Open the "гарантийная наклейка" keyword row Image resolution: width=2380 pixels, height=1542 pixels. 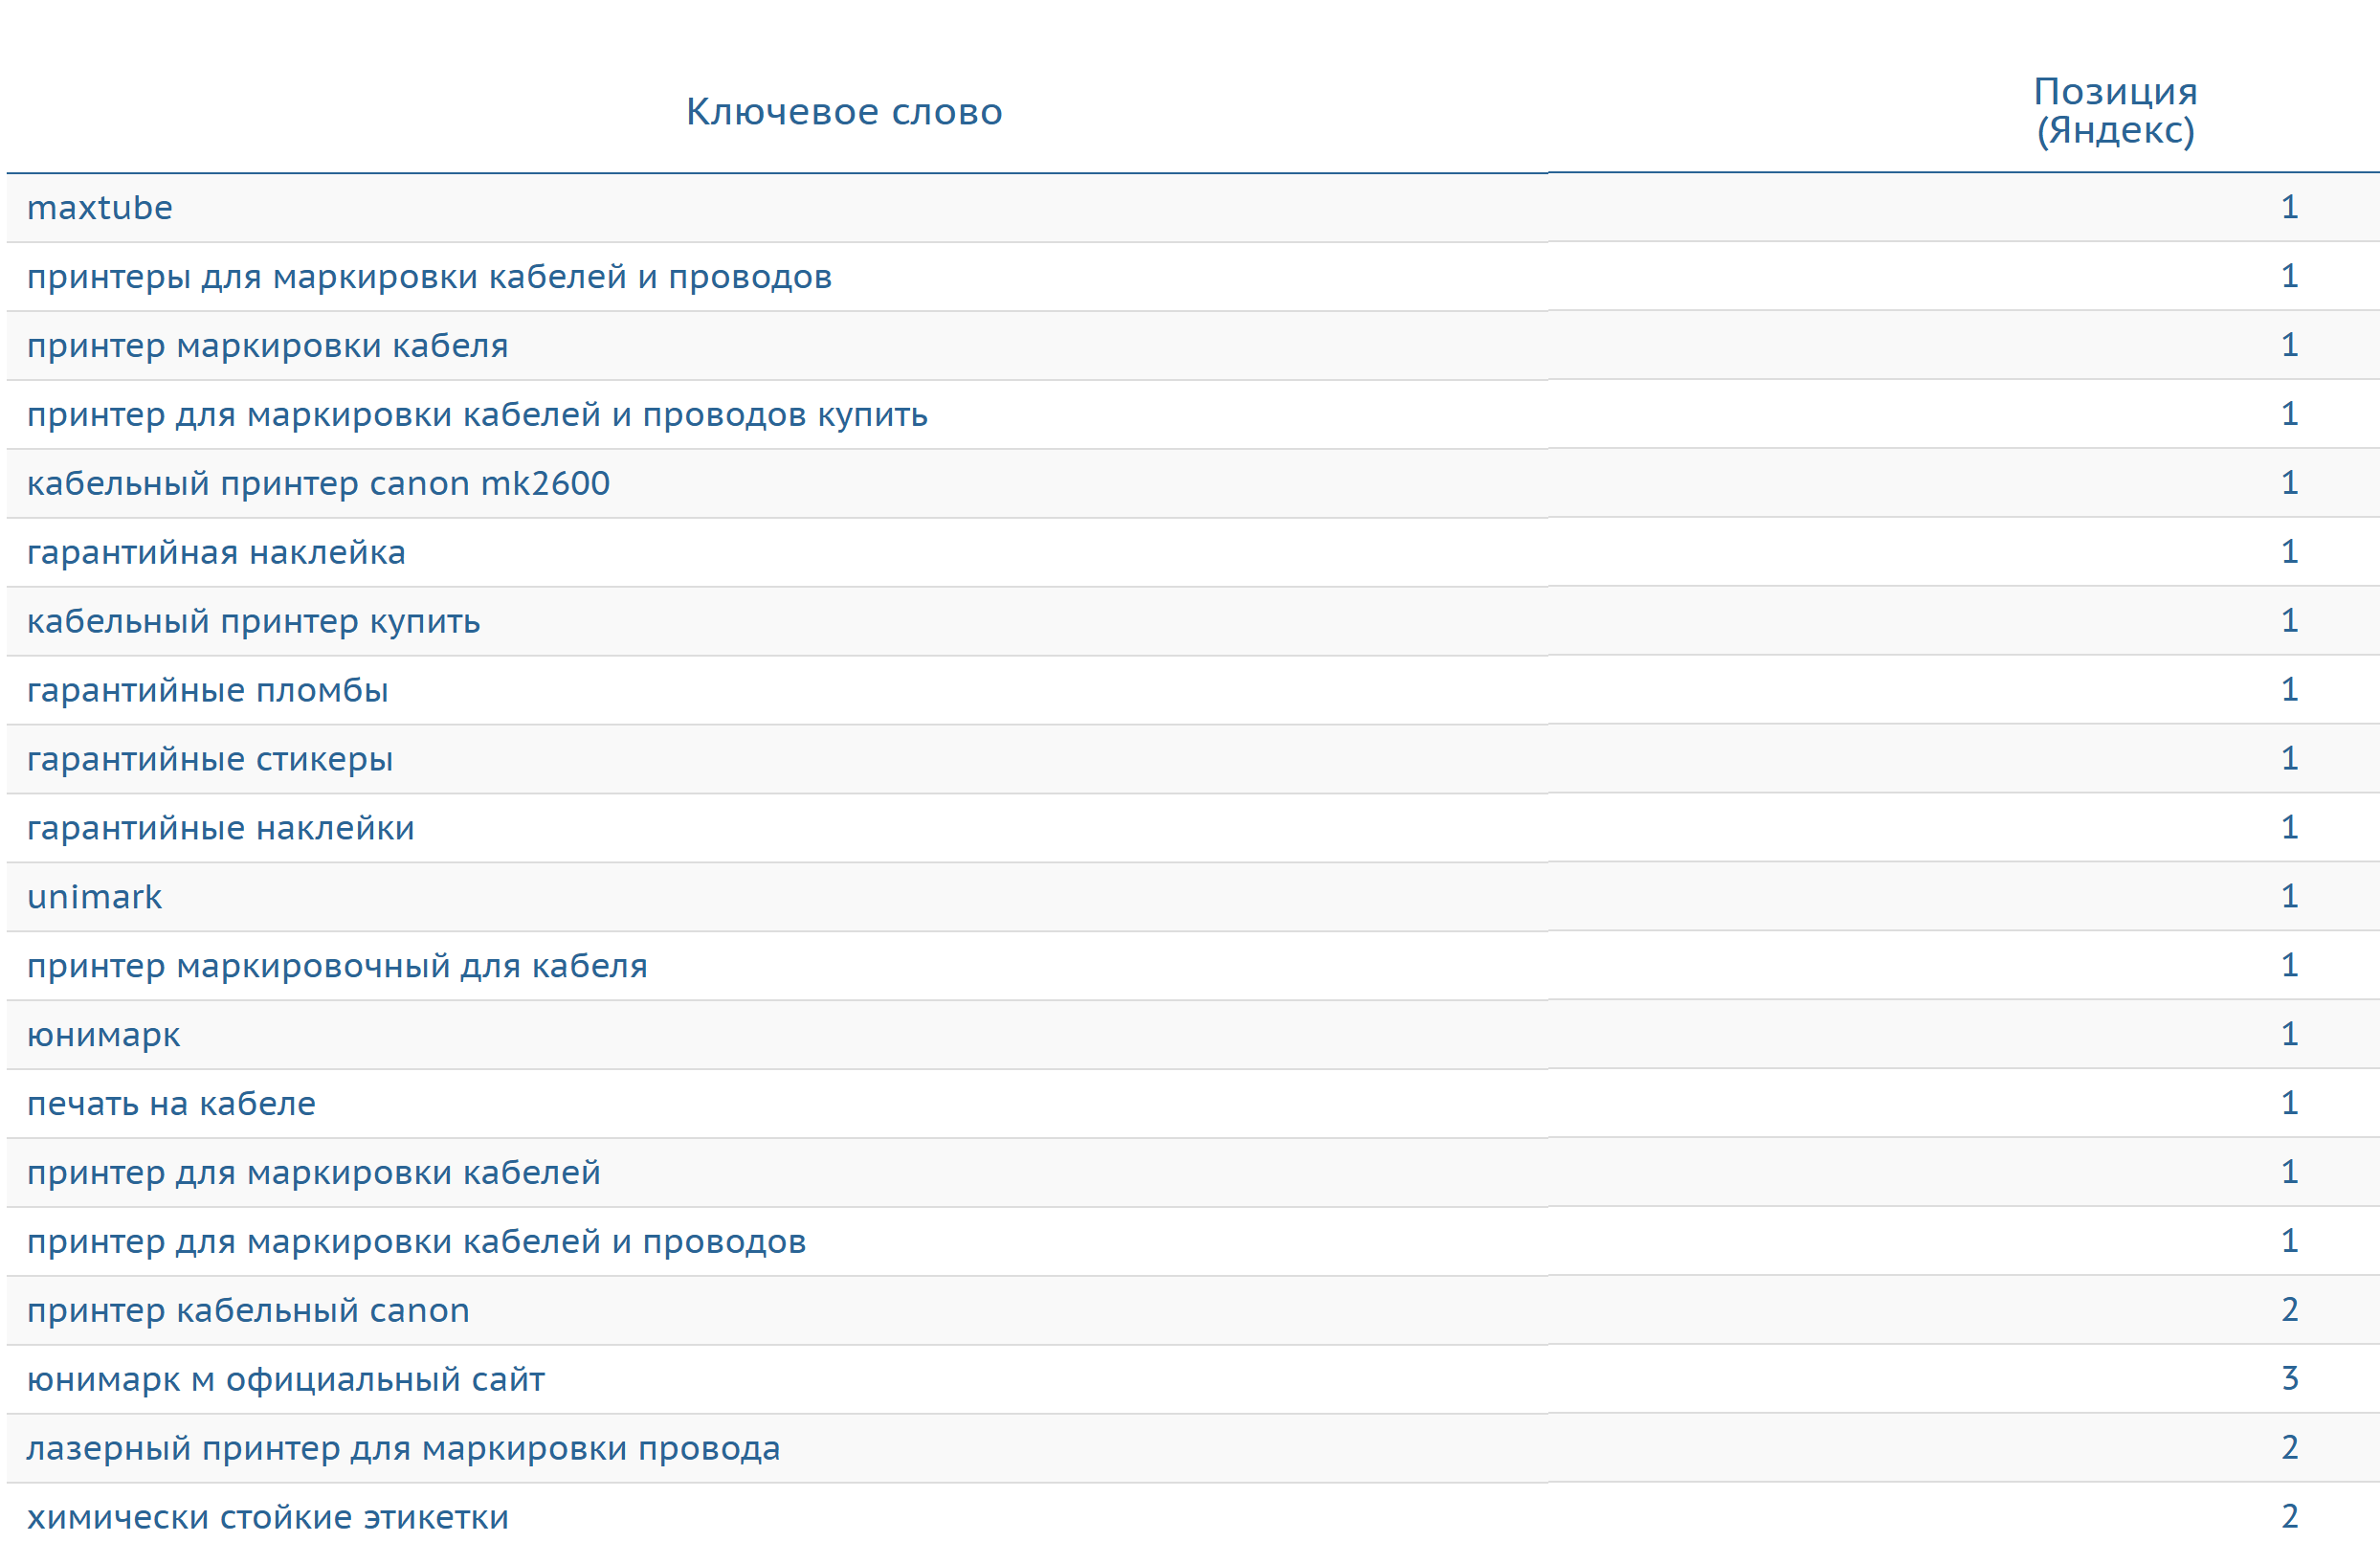pos(216,553)
